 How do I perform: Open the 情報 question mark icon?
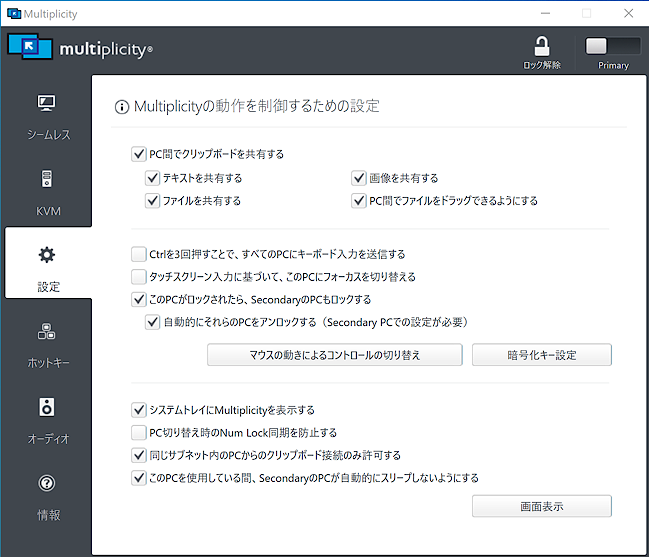pyautogui.click(x=47, y=483)
